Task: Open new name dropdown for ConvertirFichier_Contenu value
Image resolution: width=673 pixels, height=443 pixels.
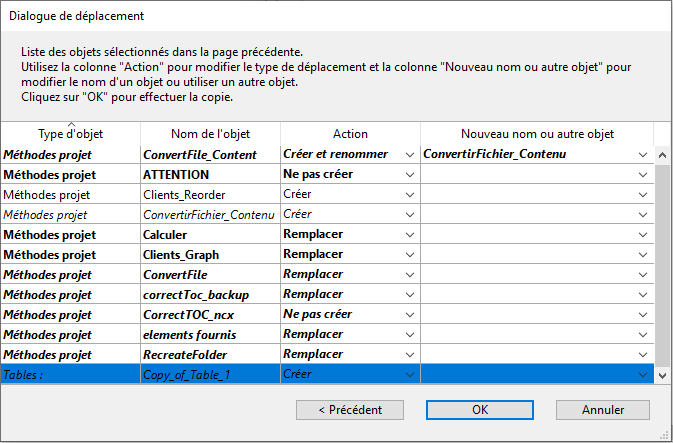Action: point(643,155)
